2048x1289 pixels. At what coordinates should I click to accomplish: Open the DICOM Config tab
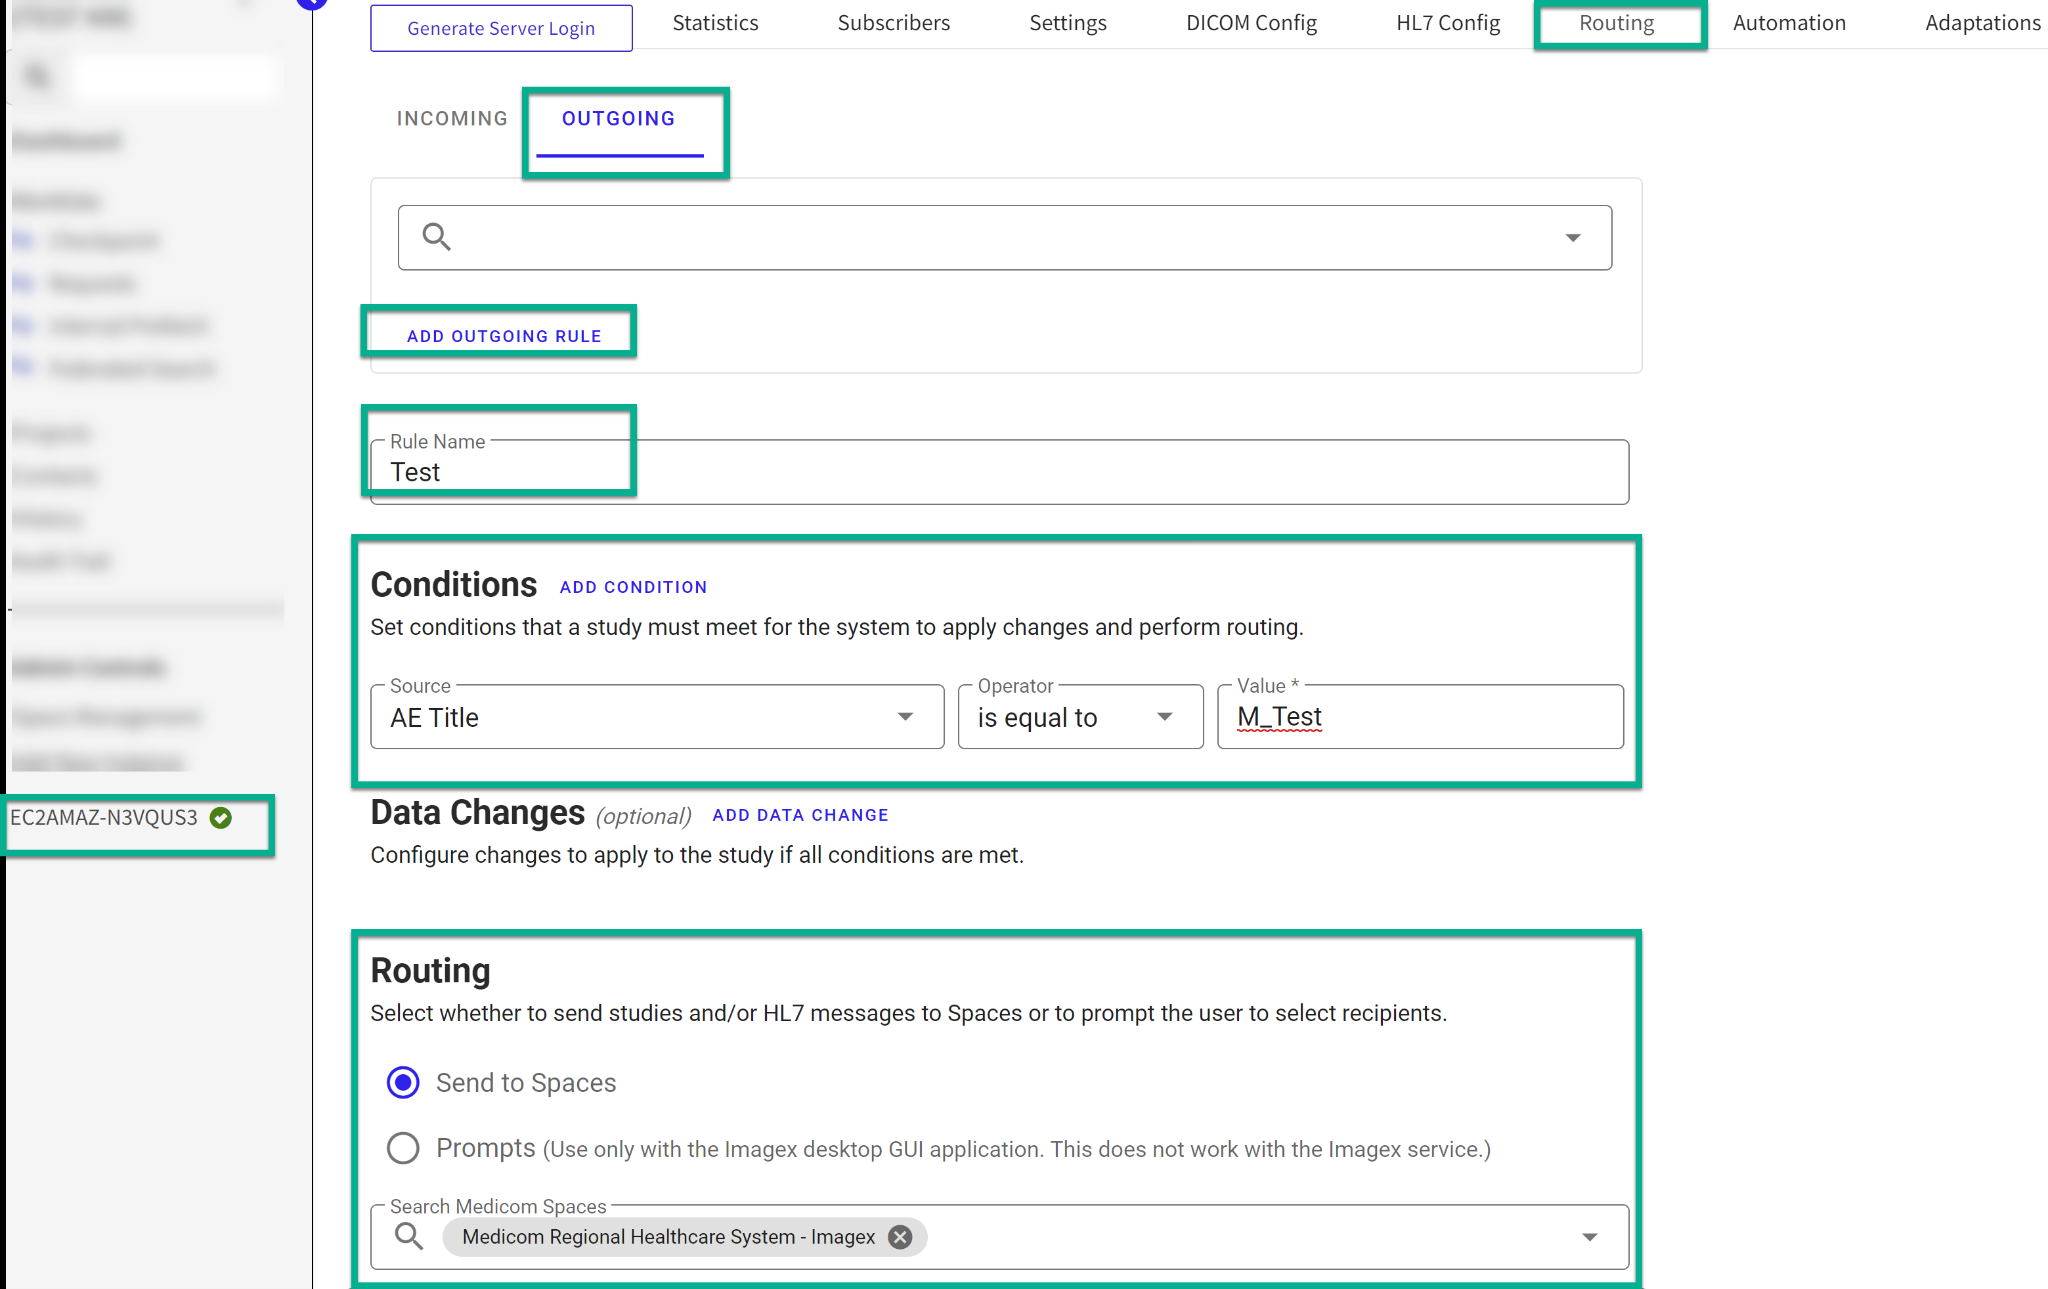pyautogui.click(x=1251, y=22)
